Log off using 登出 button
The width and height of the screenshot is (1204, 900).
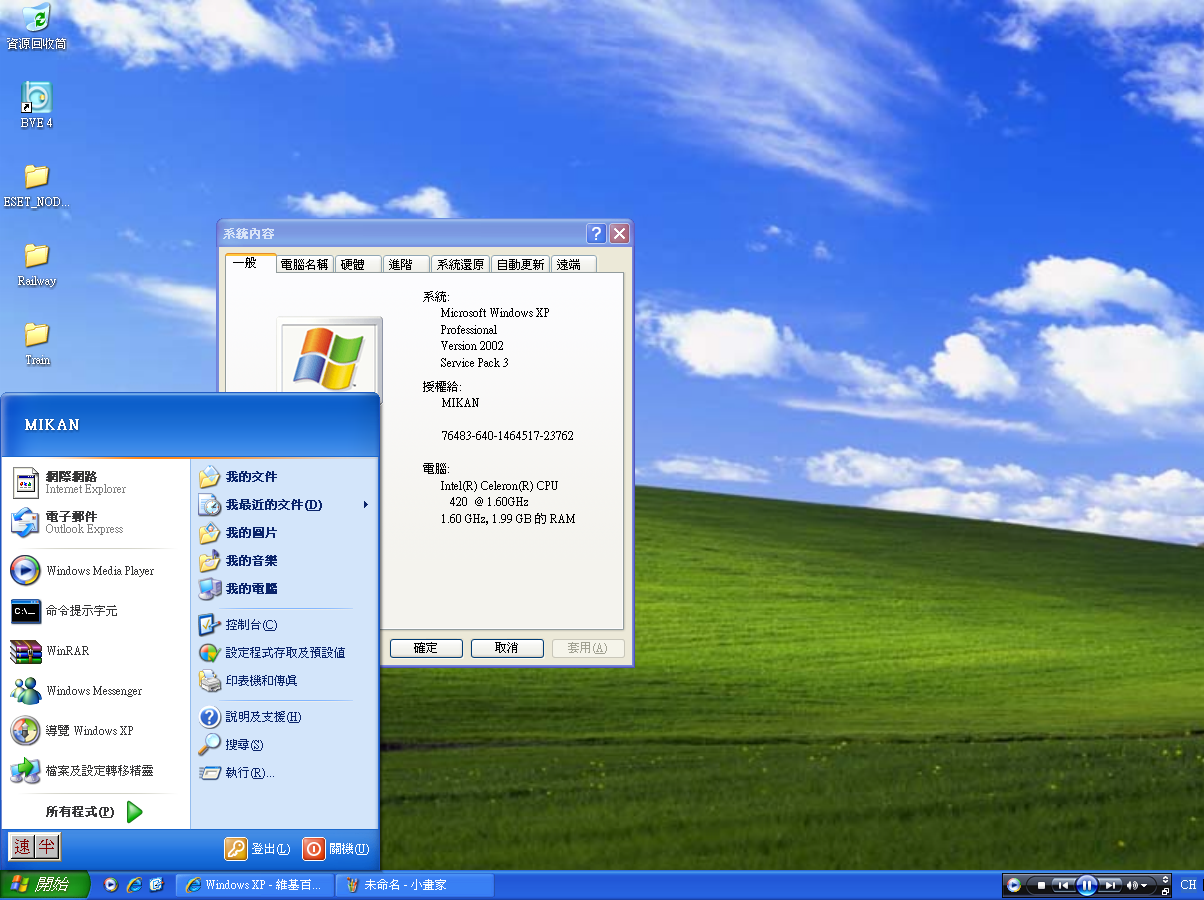258,848
